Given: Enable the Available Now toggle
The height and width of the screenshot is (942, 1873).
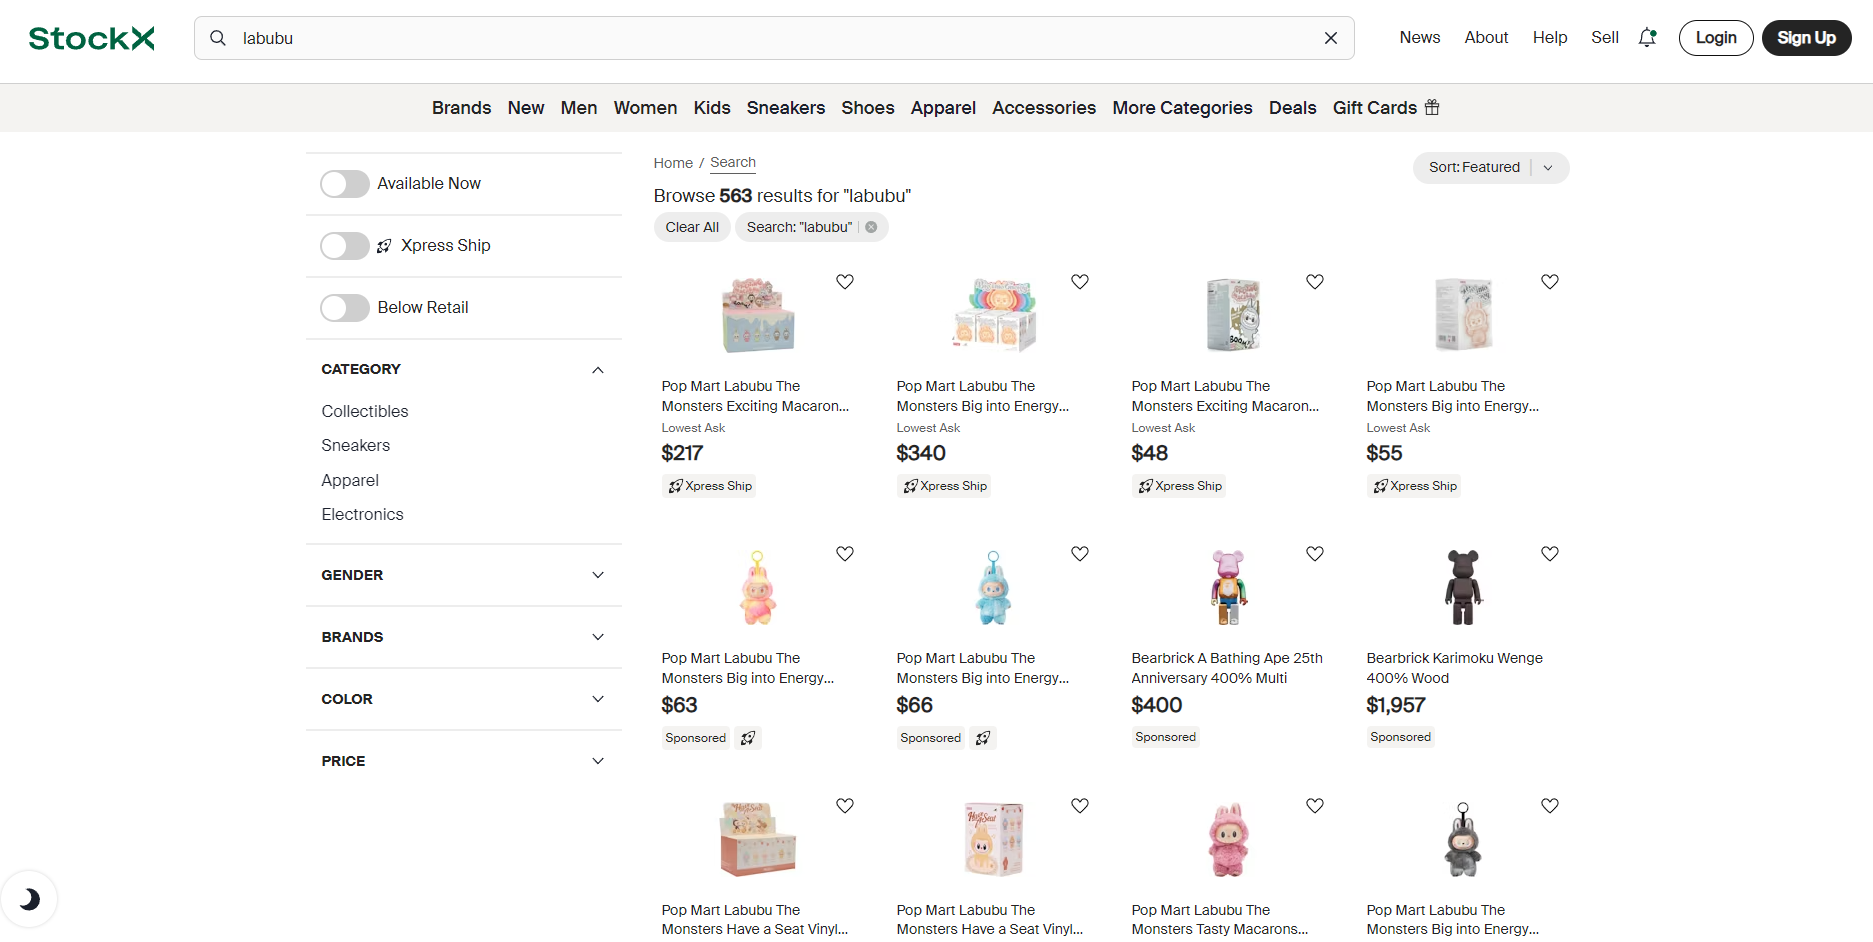Looking at the screenshot, I should (345, 184).
